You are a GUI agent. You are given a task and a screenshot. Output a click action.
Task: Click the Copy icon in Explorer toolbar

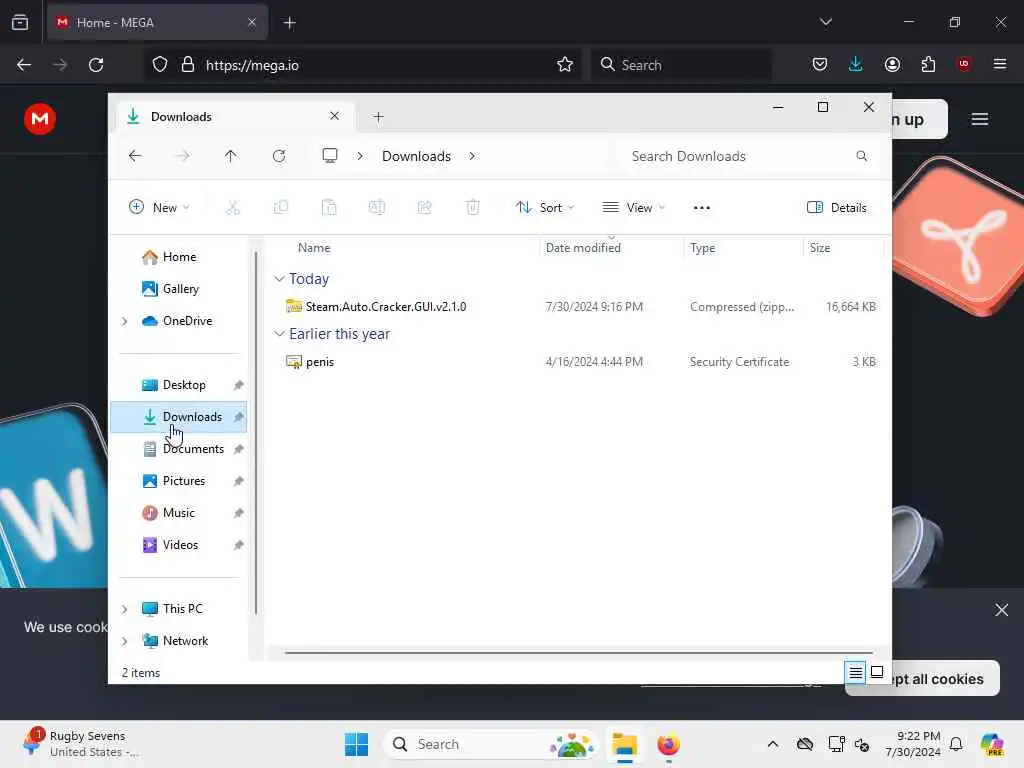click(281, 208)
